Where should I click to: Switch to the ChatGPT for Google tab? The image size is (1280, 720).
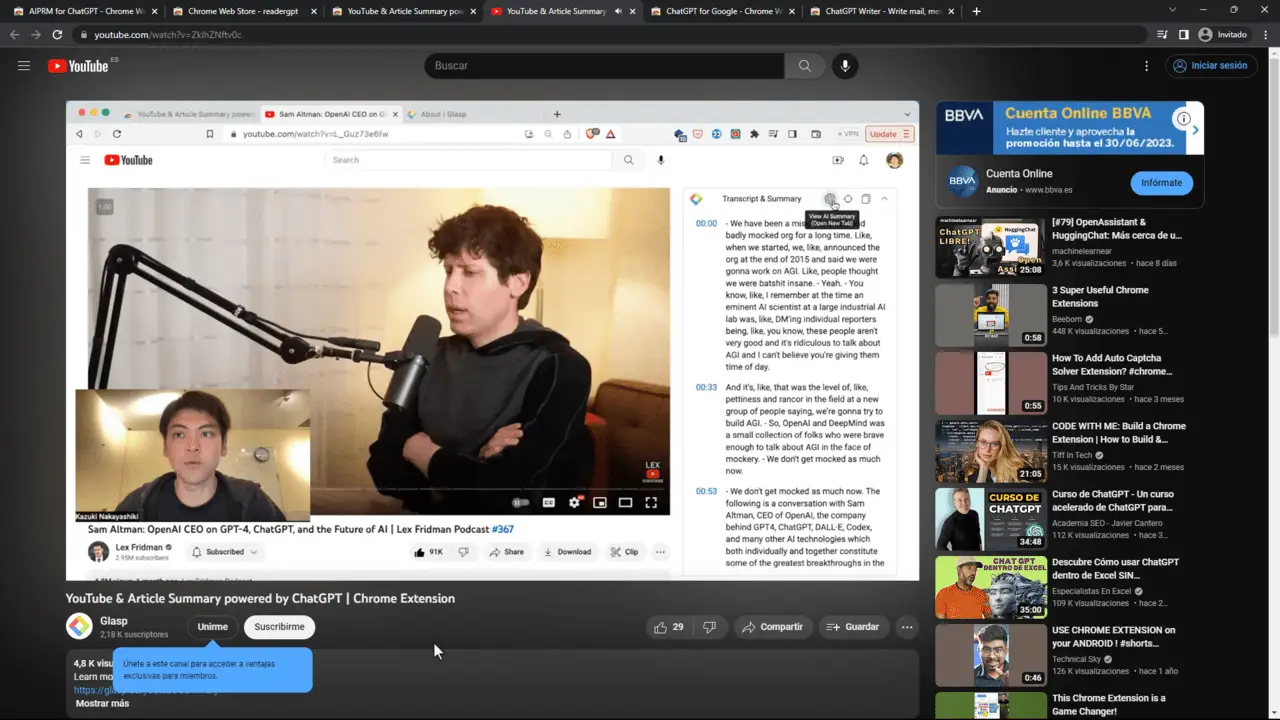[x=721, y=11]
